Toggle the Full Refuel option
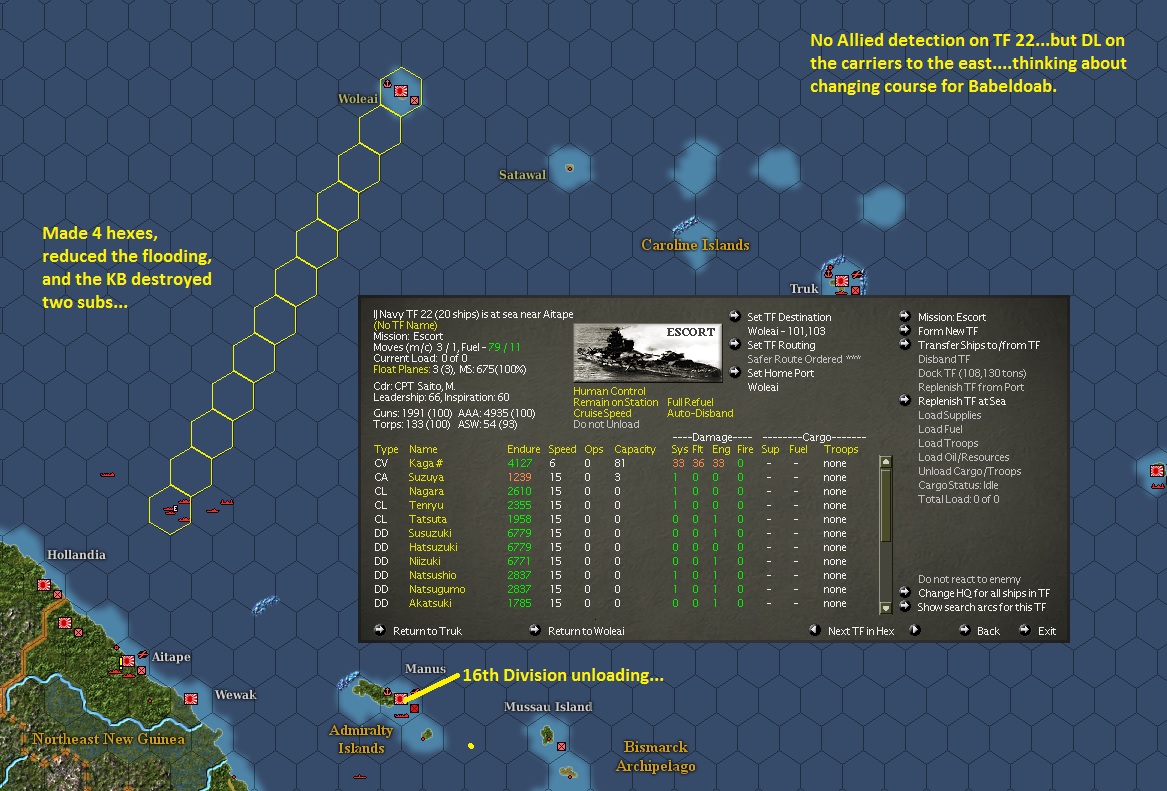Viewport: 1167px width, 791px height. [690, 402]
